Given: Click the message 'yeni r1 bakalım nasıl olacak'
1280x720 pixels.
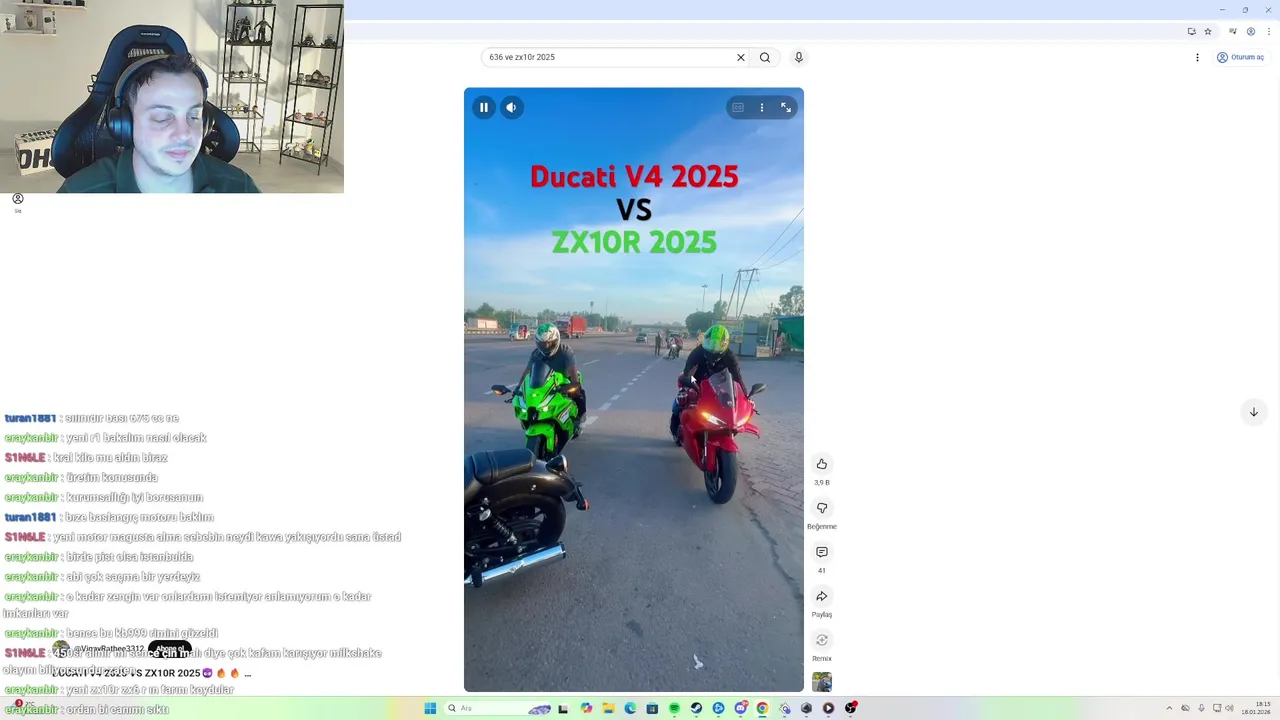Looking at the screenshot, I should tap(136, 438).
